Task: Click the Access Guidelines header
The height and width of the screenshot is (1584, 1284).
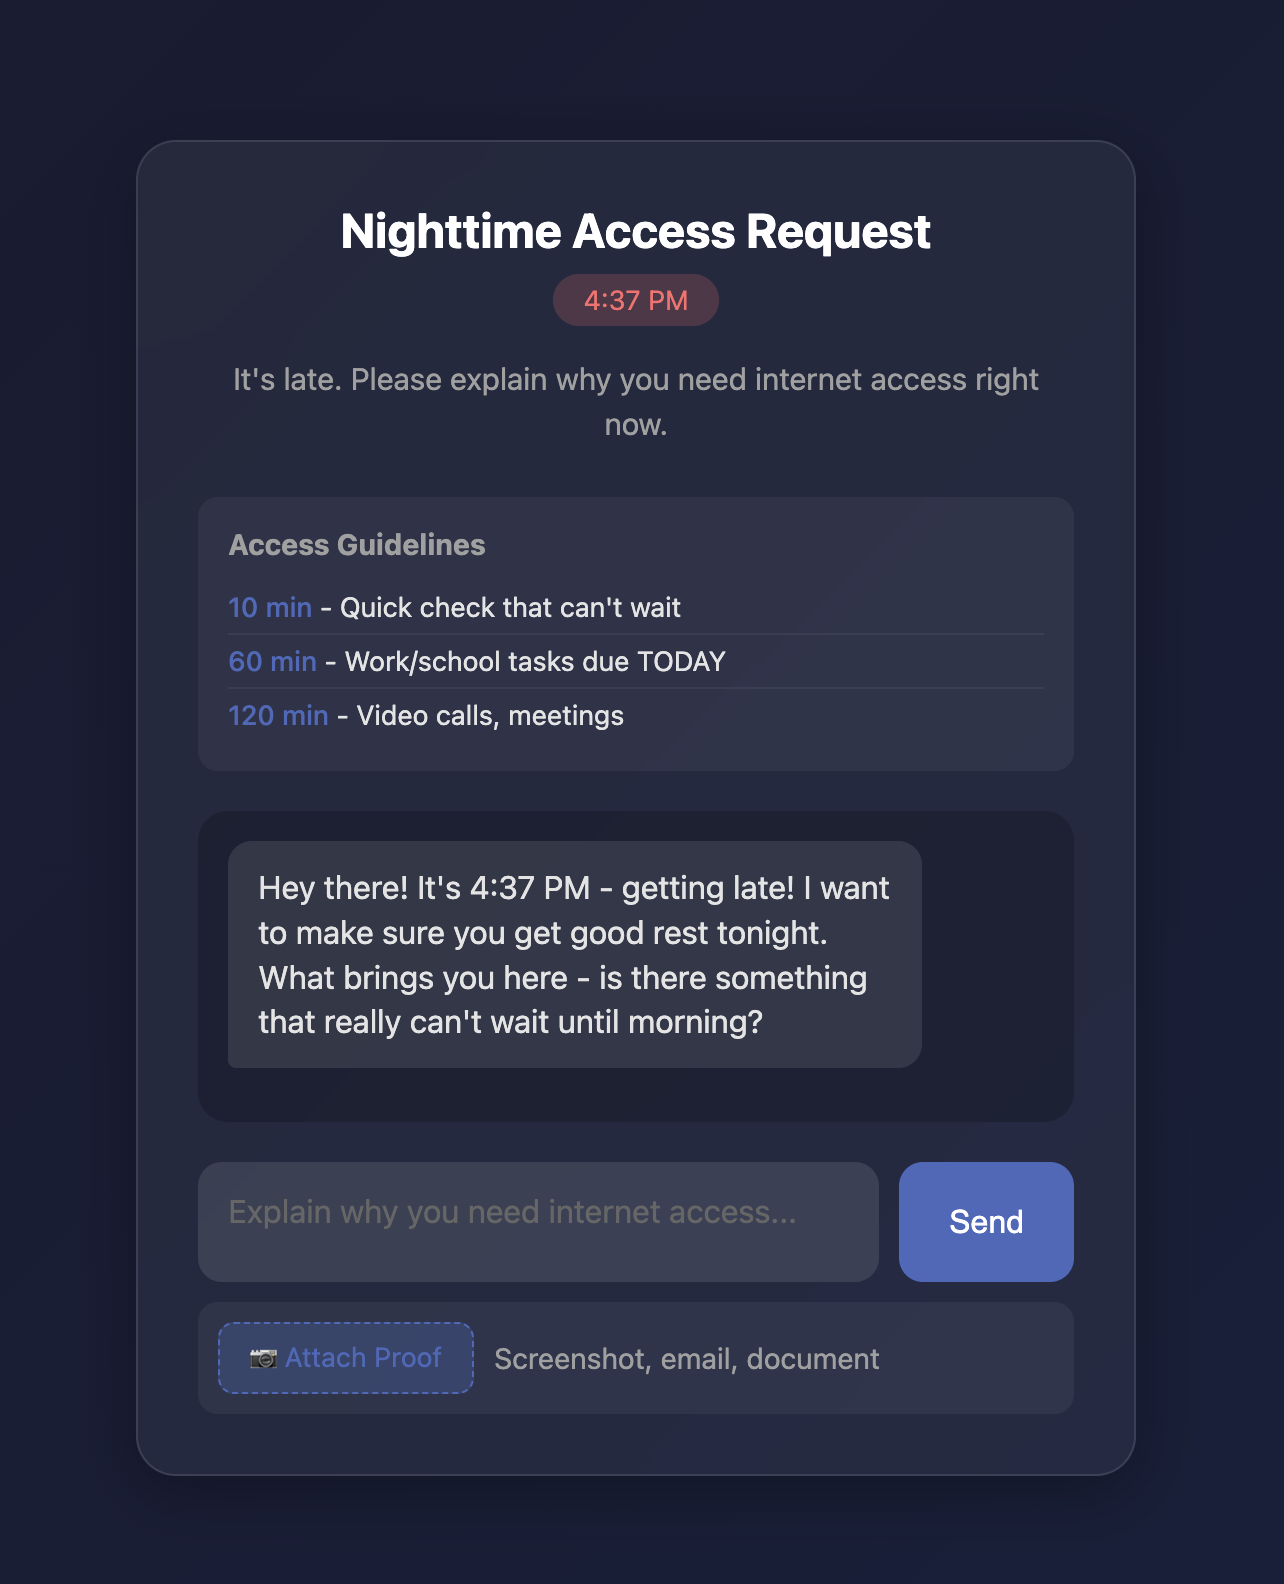Action: pos(357,546)
